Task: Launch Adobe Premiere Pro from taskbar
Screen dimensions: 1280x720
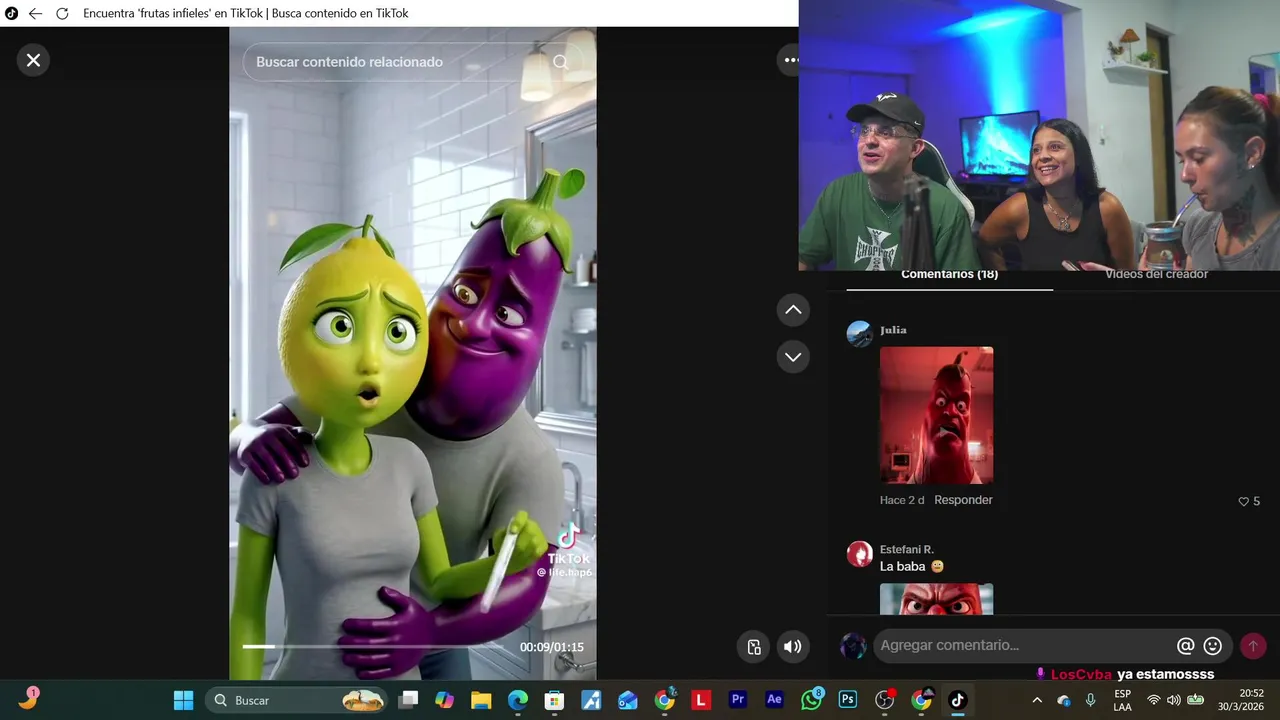Action: coord(738,700)
